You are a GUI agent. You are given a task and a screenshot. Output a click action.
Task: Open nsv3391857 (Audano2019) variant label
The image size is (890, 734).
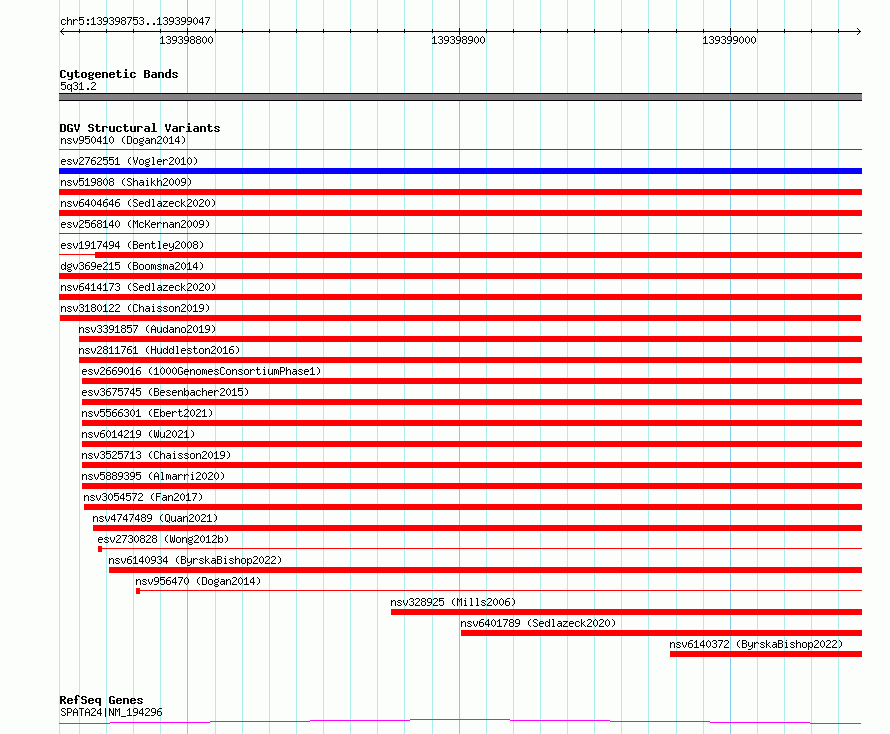click(x=147, y=329)
